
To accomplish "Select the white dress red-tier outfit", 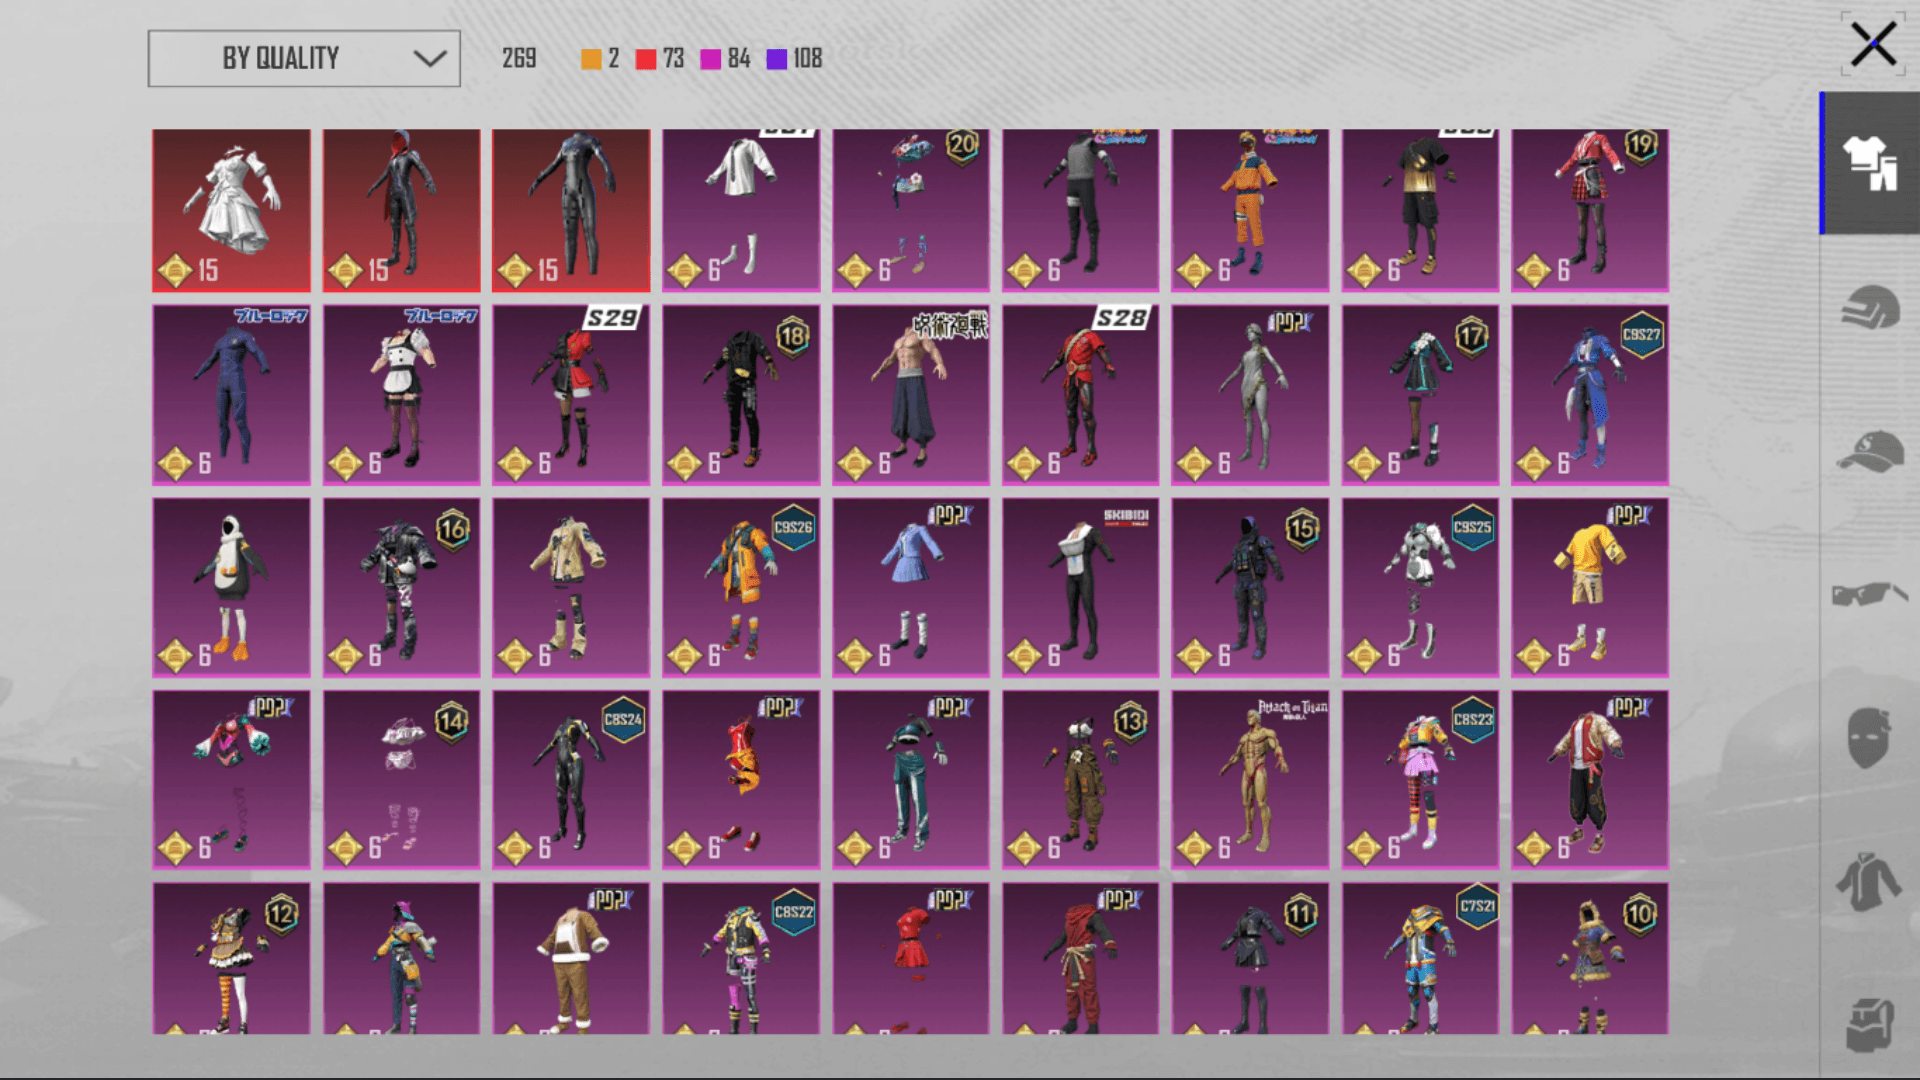I will [x=231, y=210].
